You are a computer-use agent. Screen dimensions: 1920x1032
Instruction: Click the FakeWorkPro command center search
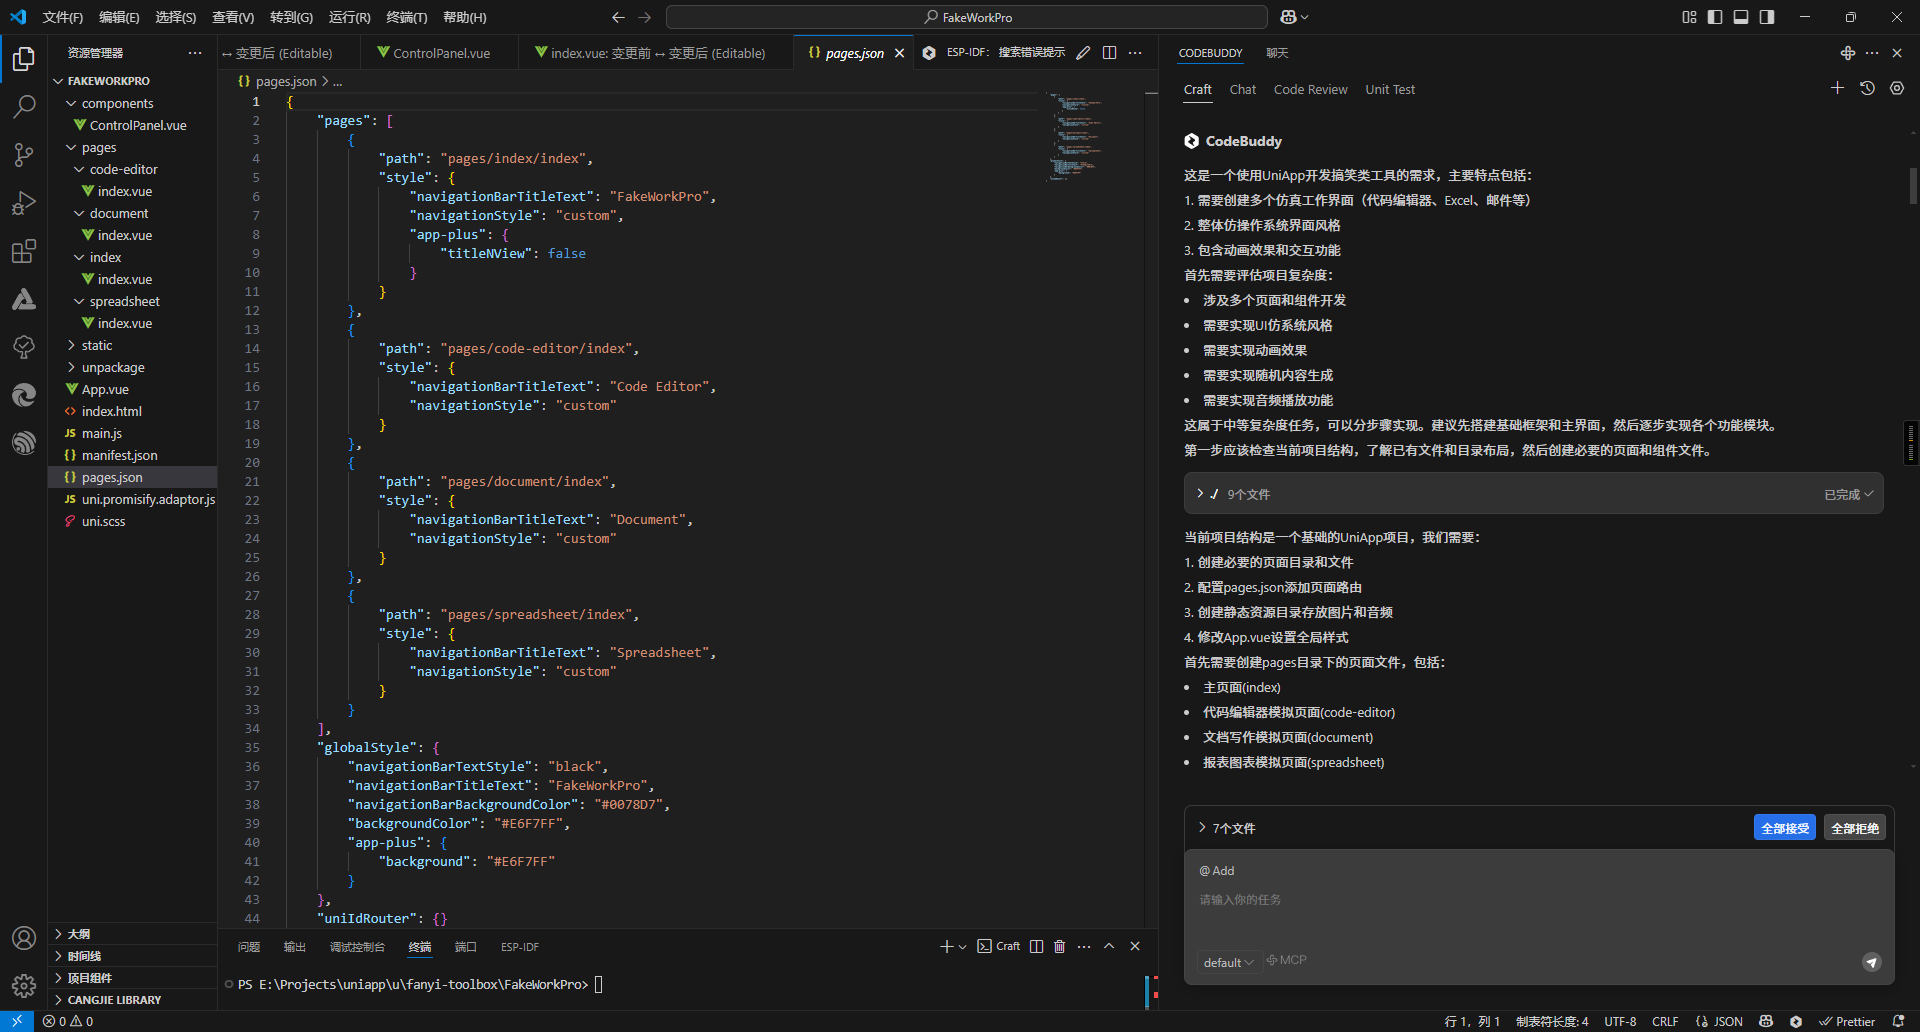tap(967, 17)
